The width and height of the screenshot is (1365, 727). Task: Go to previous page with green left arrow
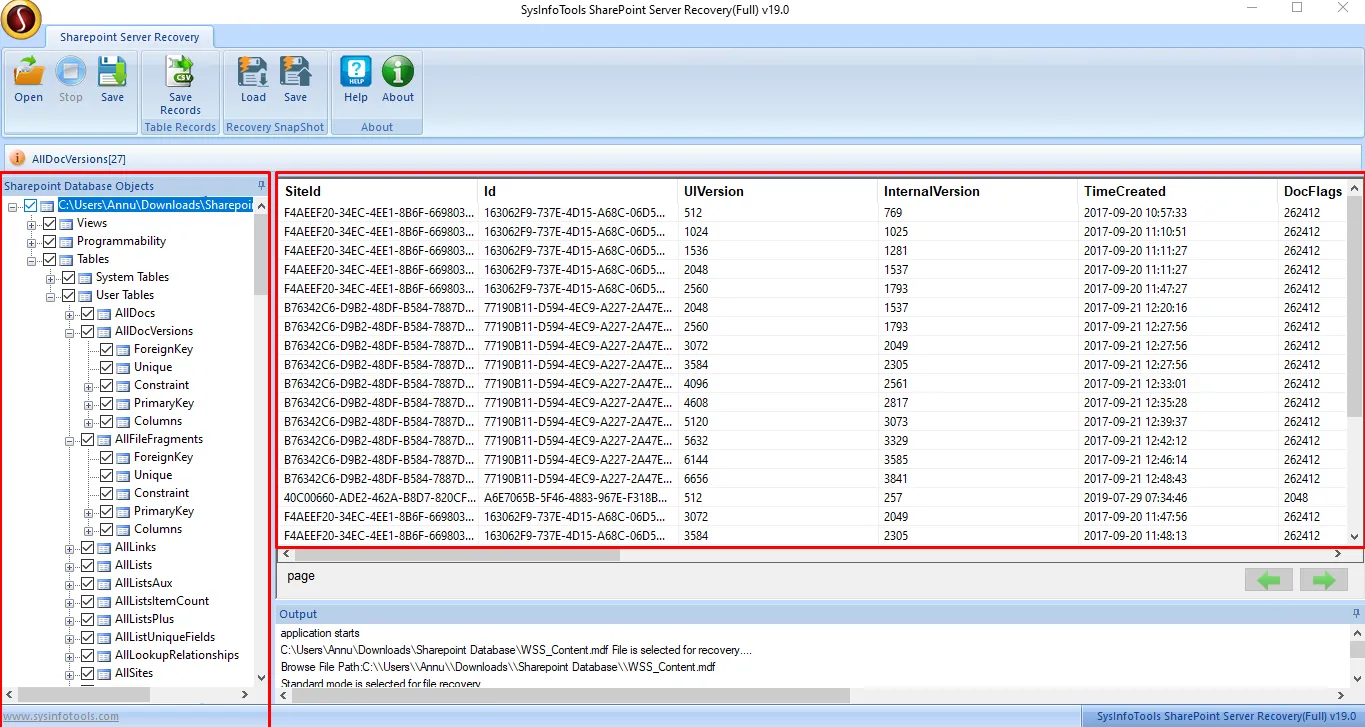pyautogui.click(x=1268, y=580)
